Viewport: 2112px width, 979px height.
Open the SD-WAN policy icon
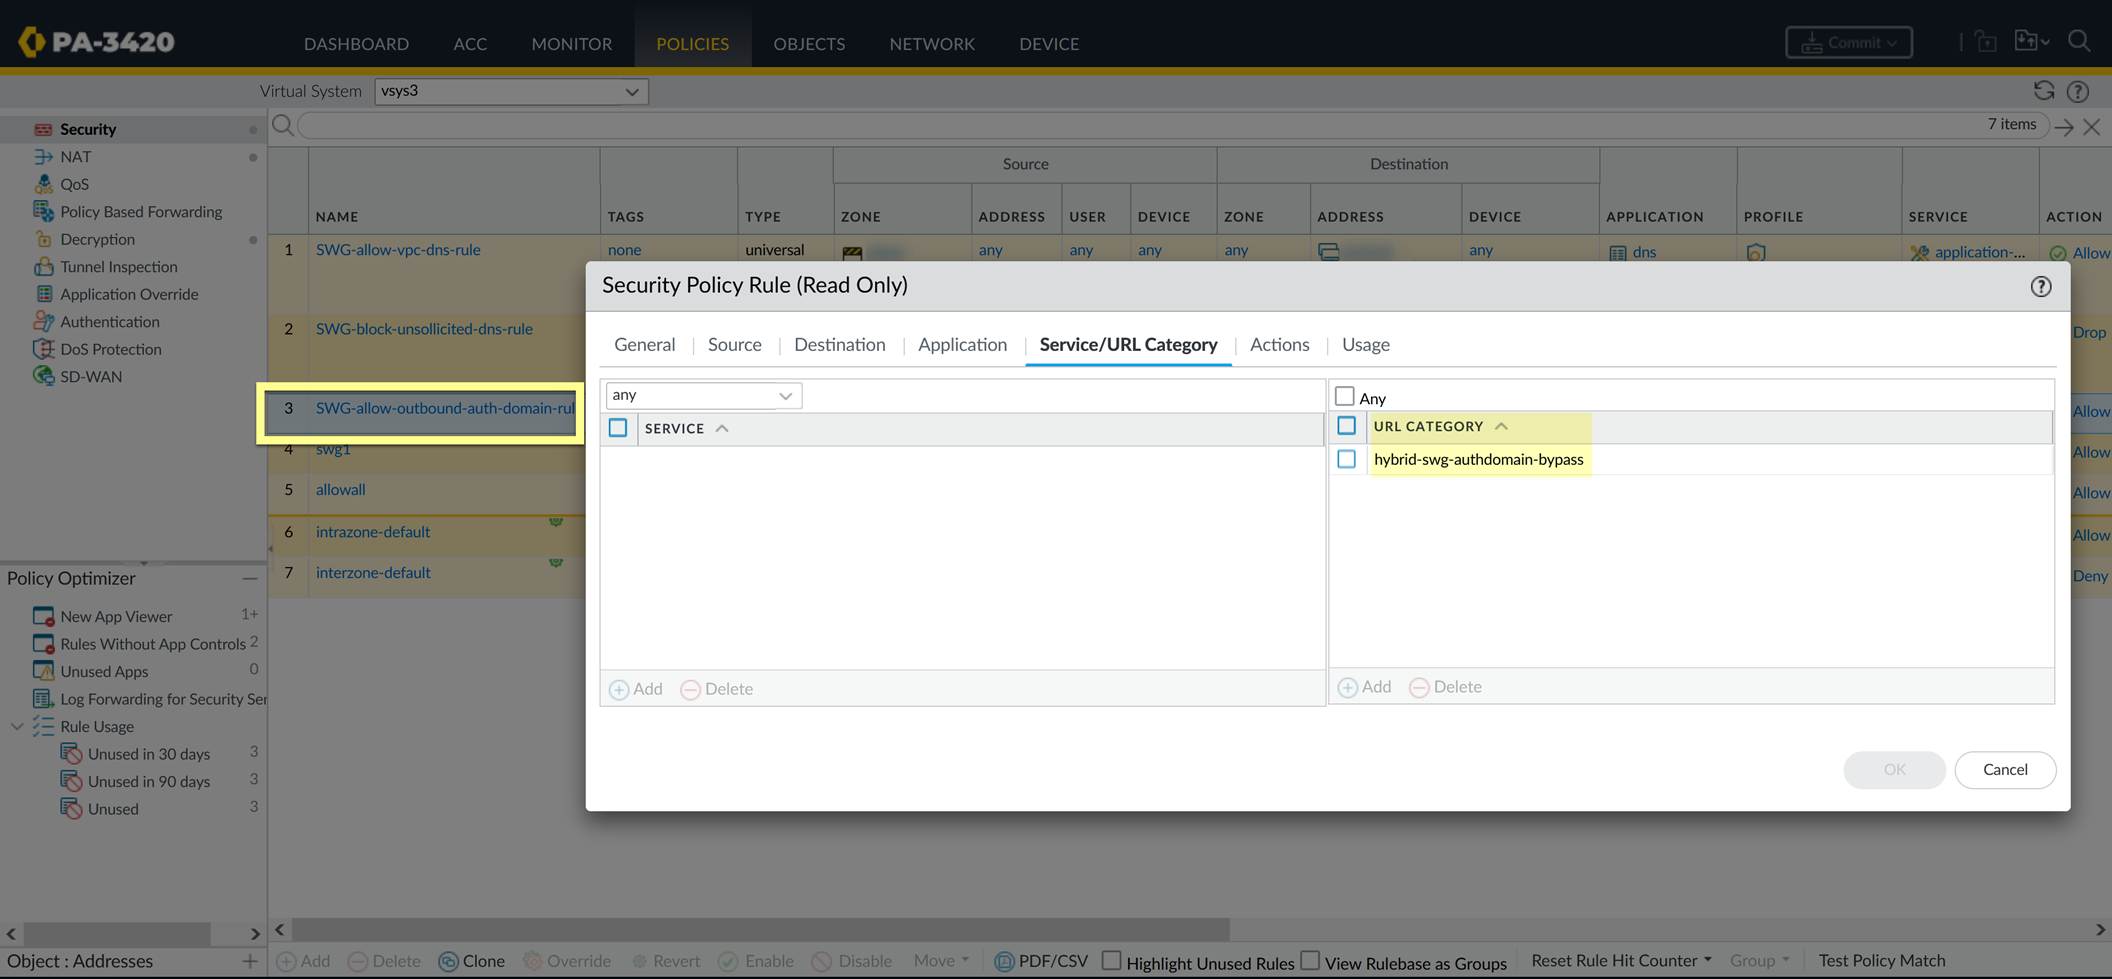(43, 376)
